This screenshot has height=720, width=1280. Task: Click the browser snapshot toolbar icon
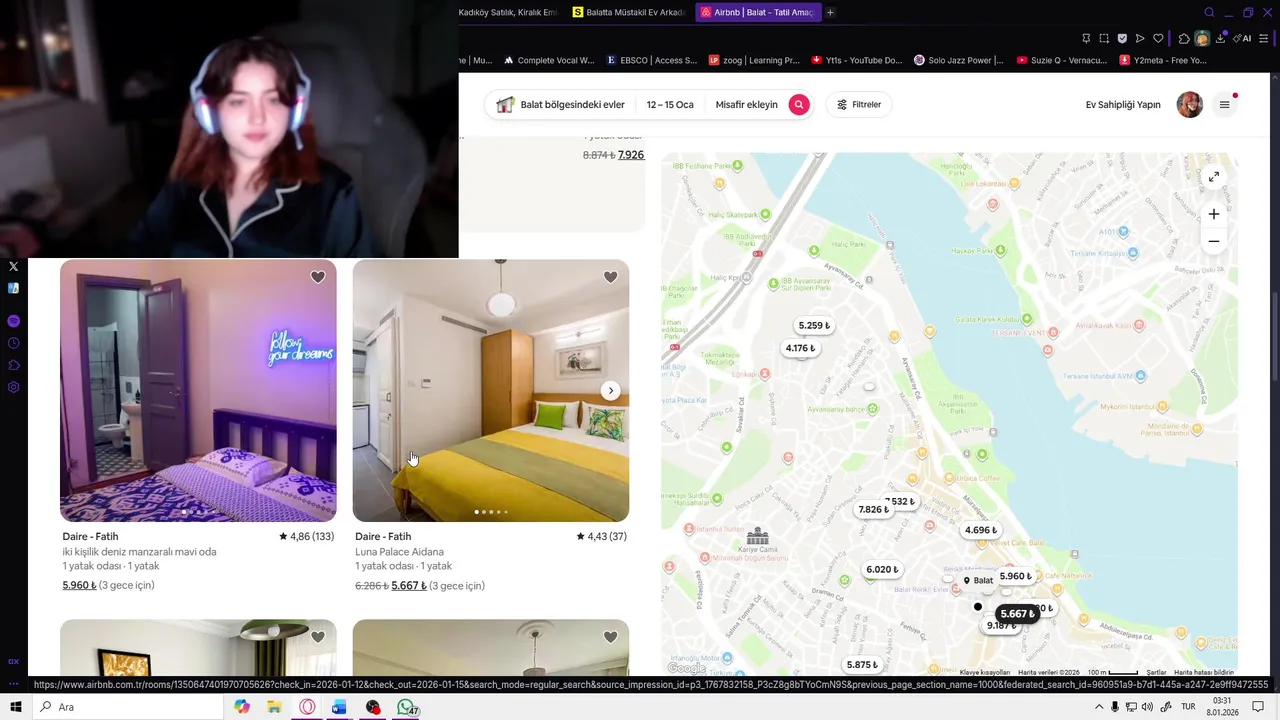tap(1104, 38)
